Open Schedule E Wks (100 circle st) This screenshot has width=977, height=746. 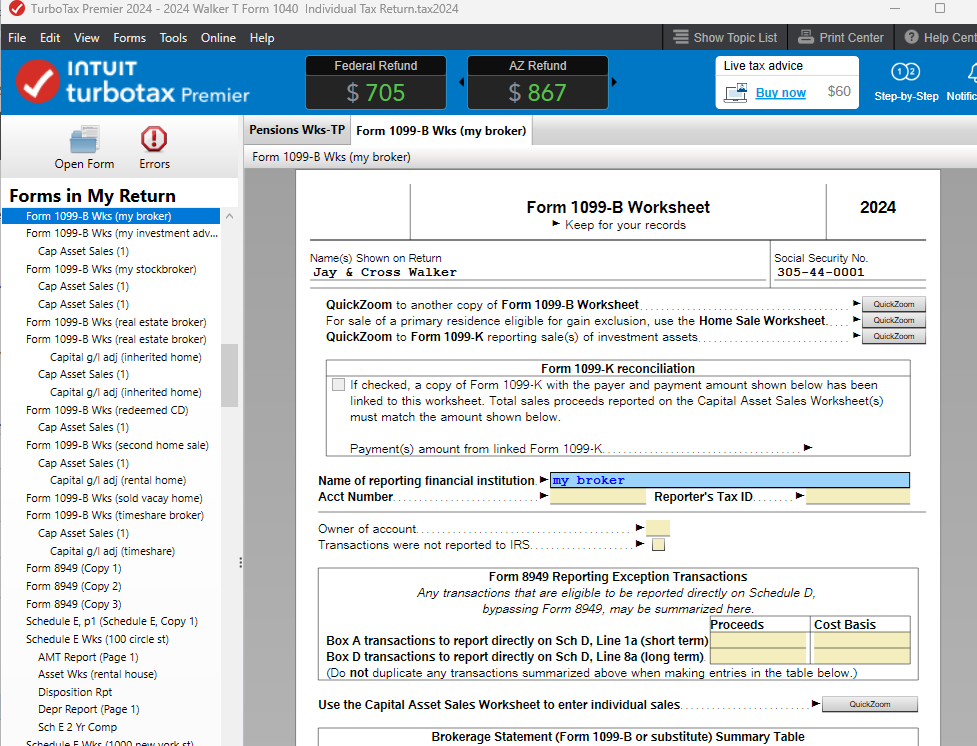click(97, 639)
